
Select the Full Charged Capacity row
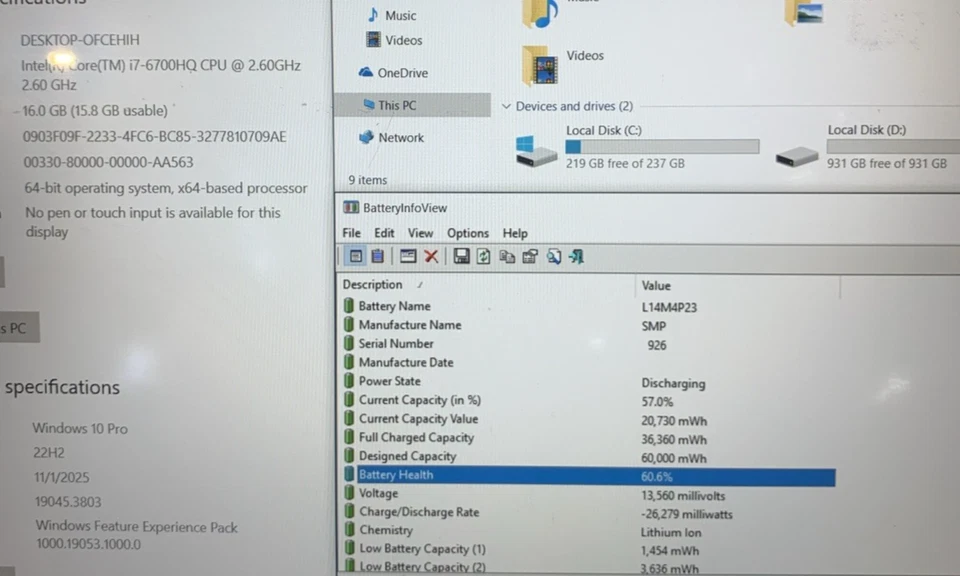click(588, 438)
